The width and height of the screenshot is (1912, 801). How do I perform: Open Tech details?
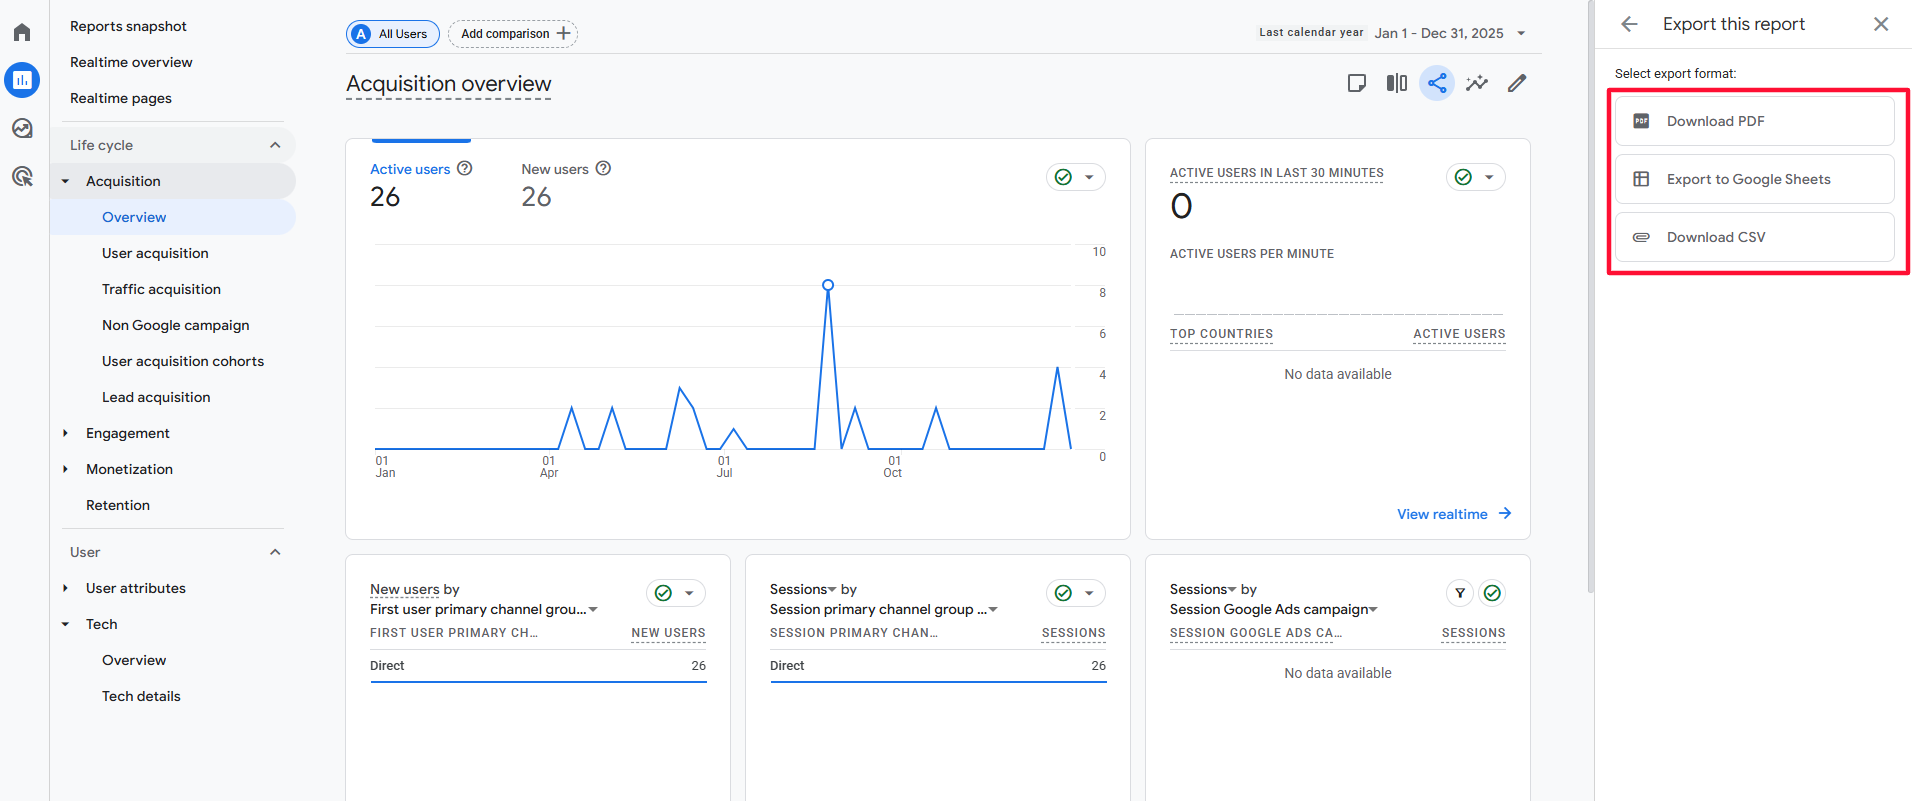(x=141, y=696)
